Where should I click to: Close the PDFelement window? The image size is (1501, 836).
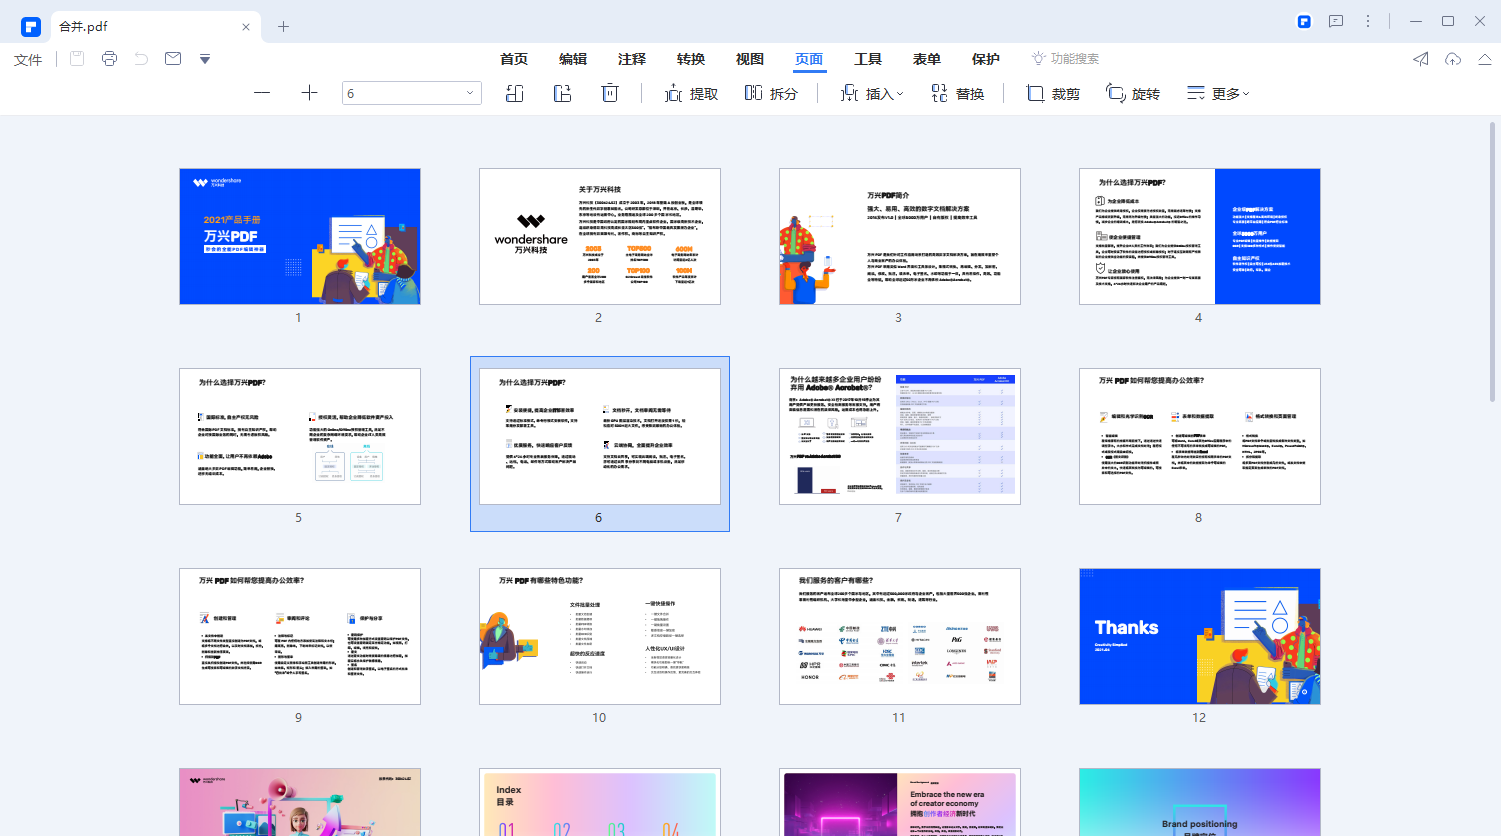(x=1480, y=21)
